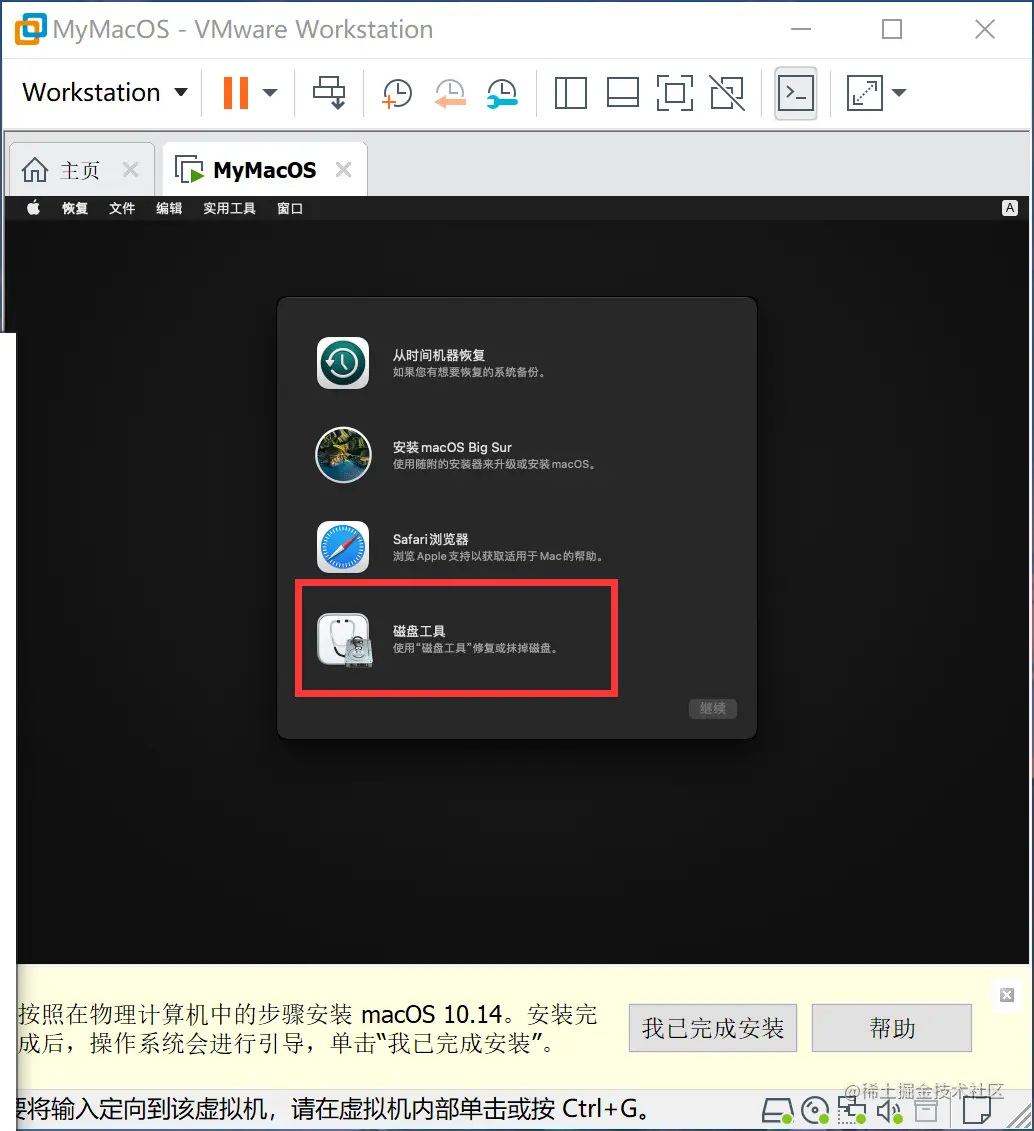Viewport: 1034px width, 1131px height.
Task: Open the power options dropdown arrow next to pause
Action: tap(270, 93)
